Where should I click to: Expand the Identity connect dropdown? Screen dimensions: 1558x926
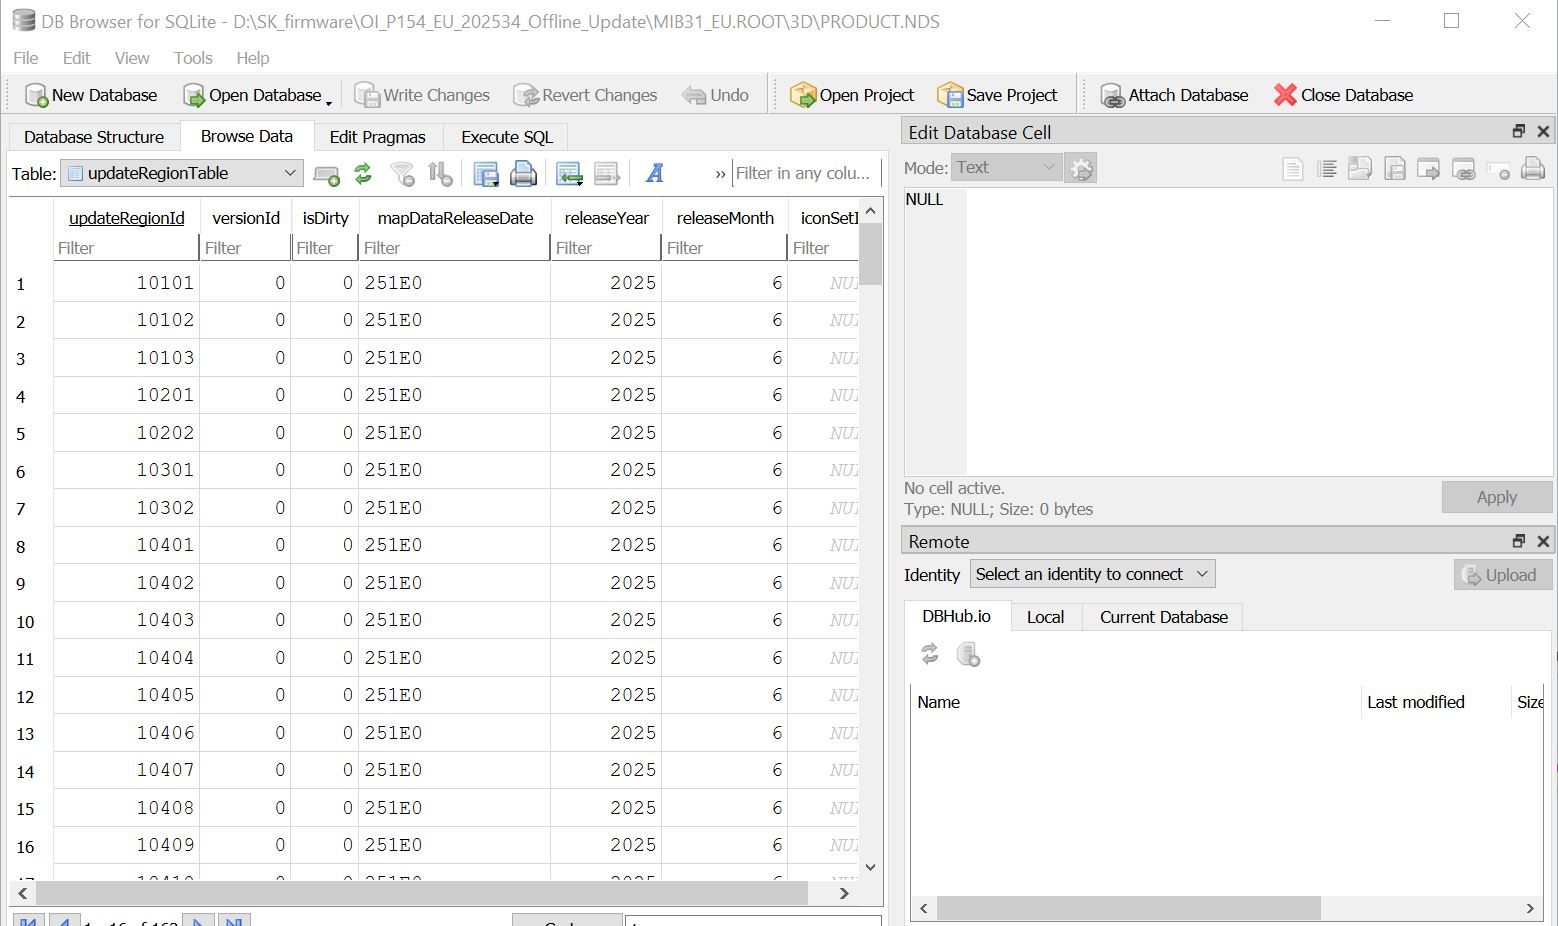(1092, 574)
